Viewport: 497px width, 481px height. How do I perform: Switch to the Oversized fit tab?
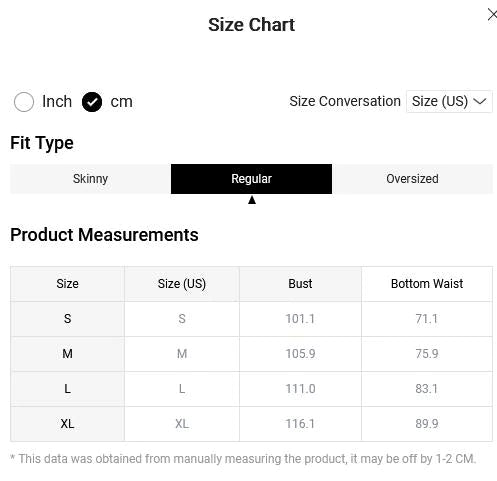(x=412, y=179)
